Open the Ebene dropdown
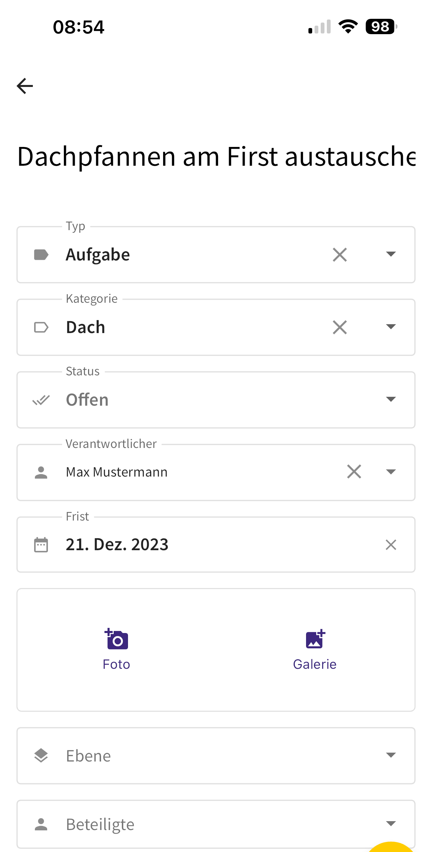Viewport: 432px width, 852px height. coord(216,756)
